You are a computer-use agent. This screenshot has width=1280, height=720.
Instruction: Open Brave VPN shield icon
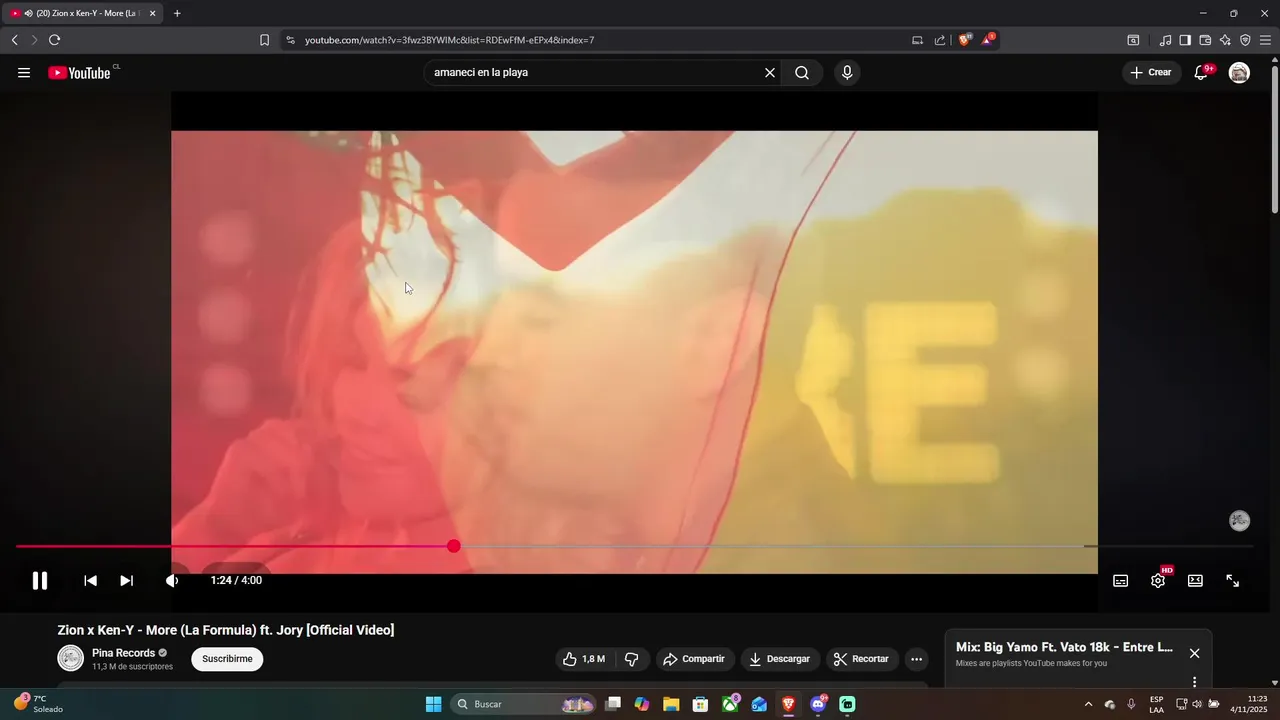[1245, 40]
